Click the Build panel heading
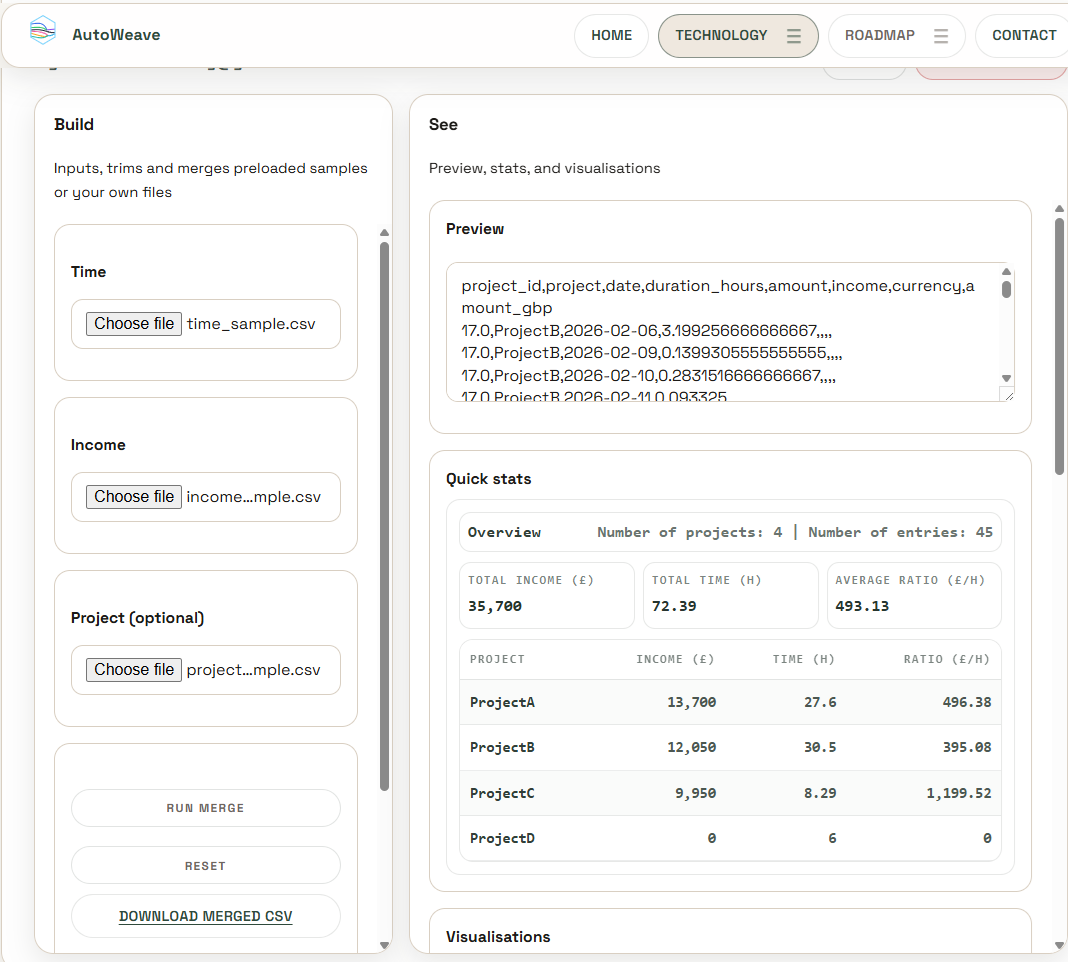1068x962 pixels. point(74,125)
